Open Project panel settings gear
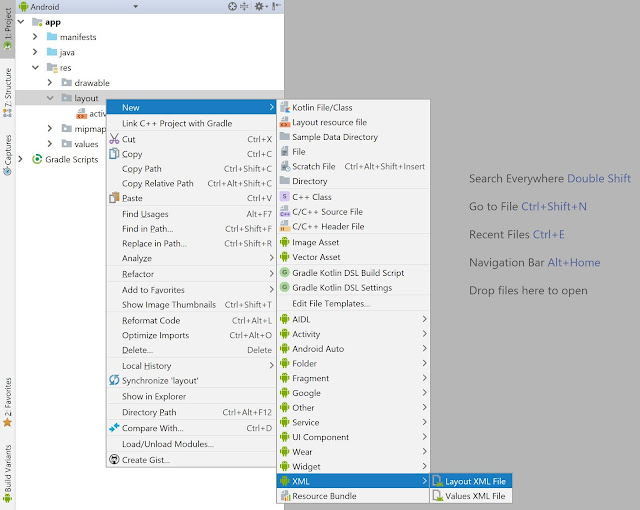The image size is (640, 510). click(x=259, y=7)
